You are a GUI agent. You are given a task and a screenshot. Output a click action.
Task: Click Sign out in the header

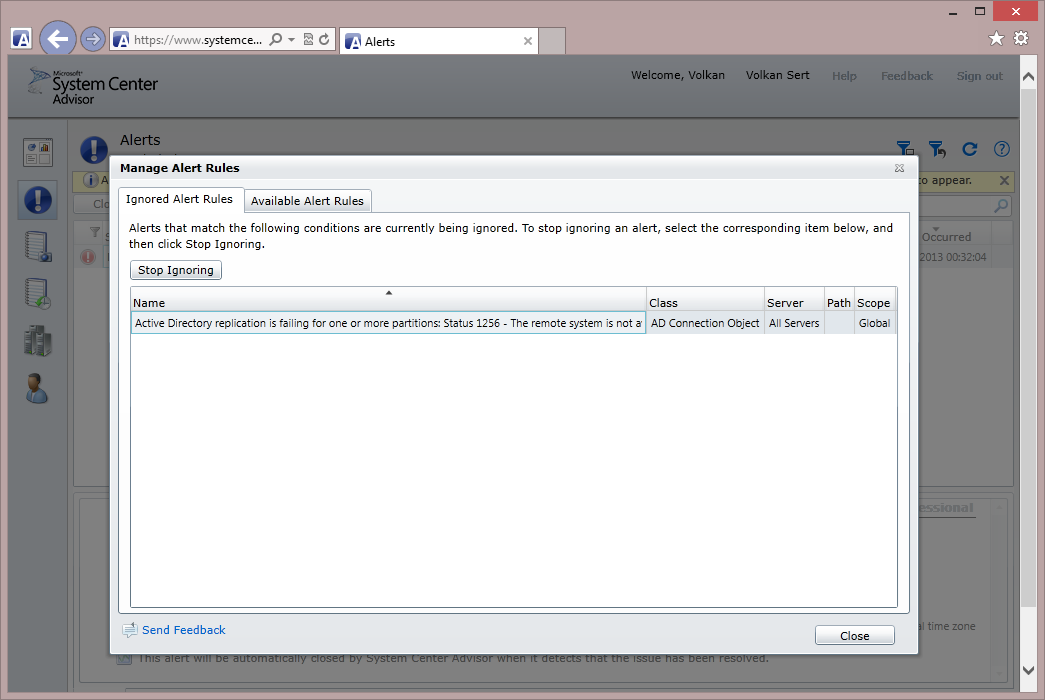(979, 76)
